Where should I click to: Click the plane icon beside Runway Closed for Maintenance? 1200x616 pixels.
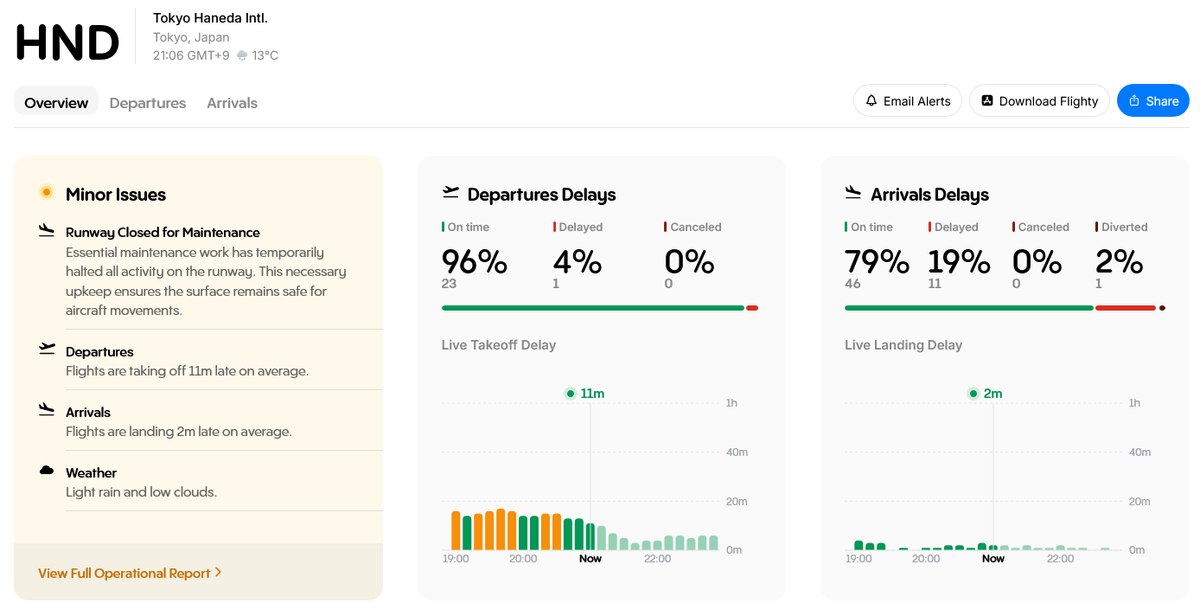(46, 231)
